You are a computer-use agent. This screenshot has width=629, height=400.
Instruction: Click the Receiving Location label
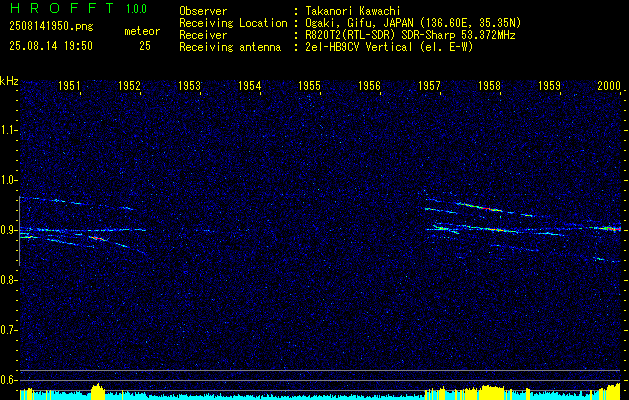(233, 23)
